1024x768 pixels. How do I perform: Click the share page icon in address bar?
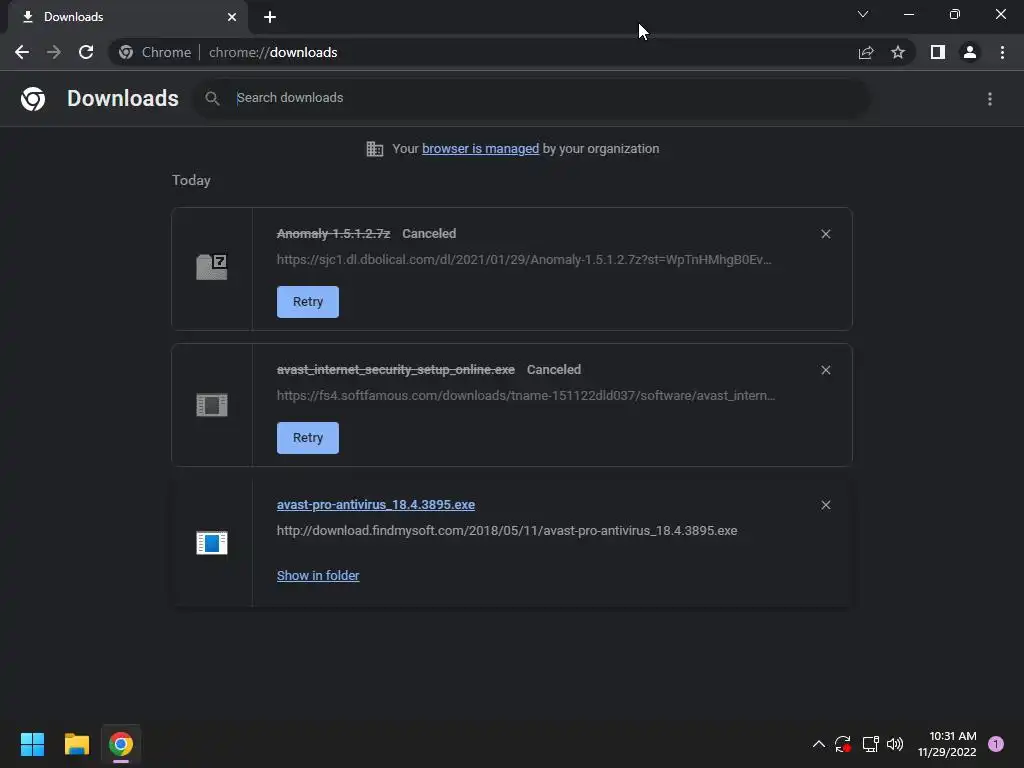pos(866,52)
